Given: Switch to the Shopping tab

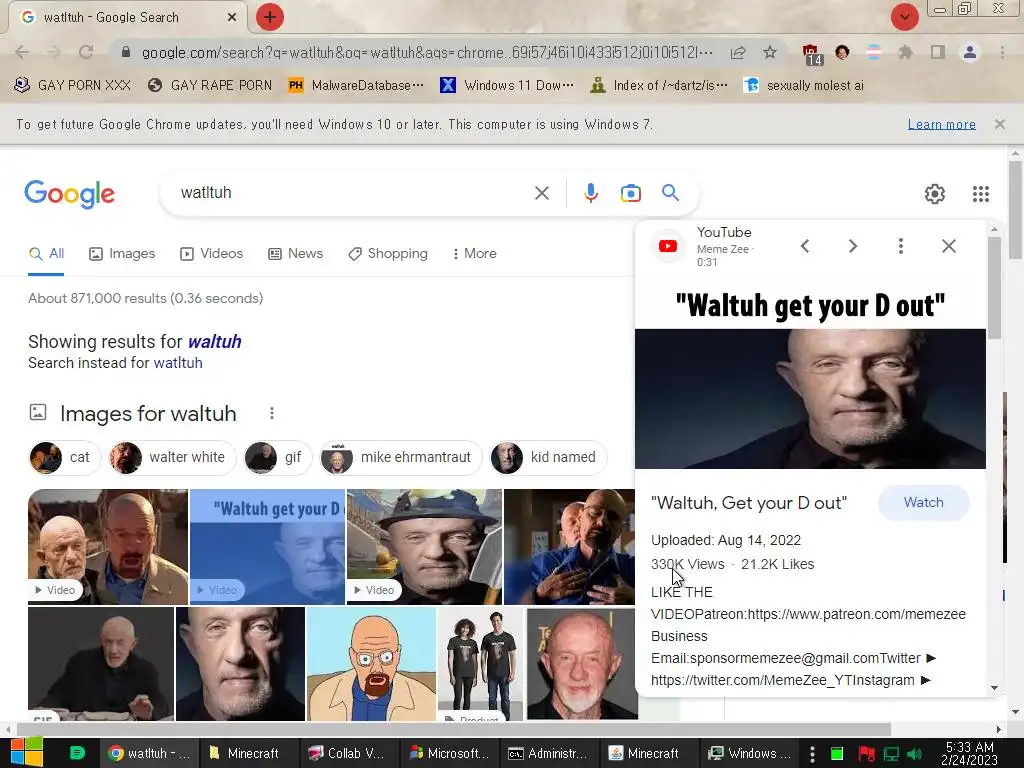Looking at the screenshot, I should (388, 253).
